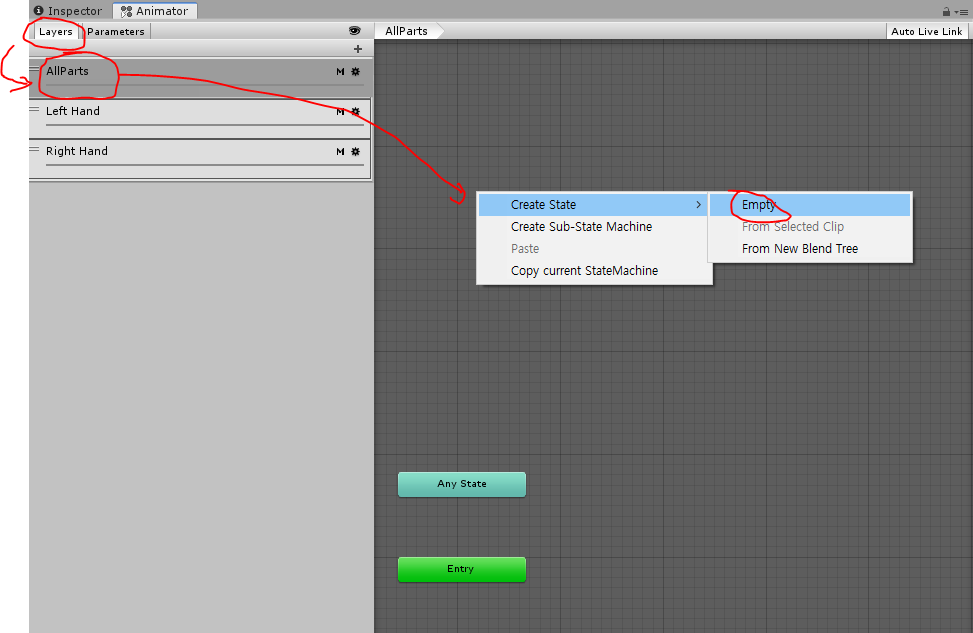This screenshot has height=633, width=973.
Task: Switch to the Animator tab
Action: pyautogui.click(x=155, y=11)
